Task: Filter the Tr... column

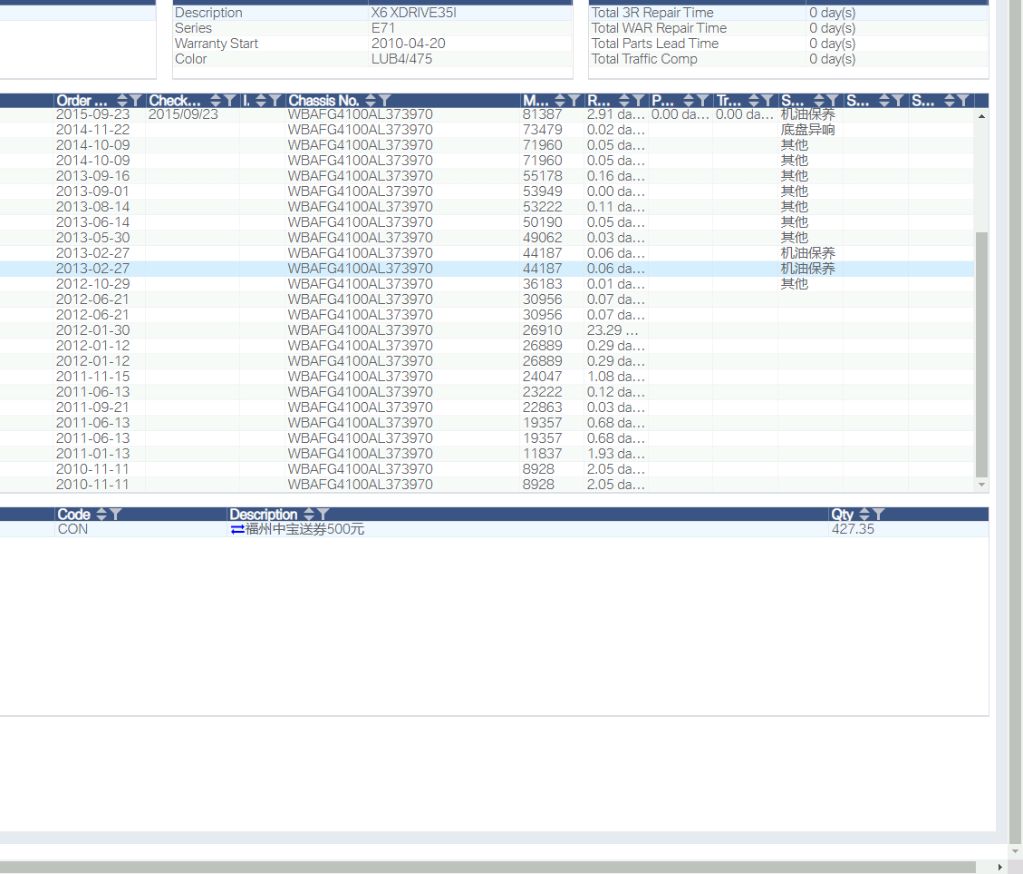Action: [767, 100]
